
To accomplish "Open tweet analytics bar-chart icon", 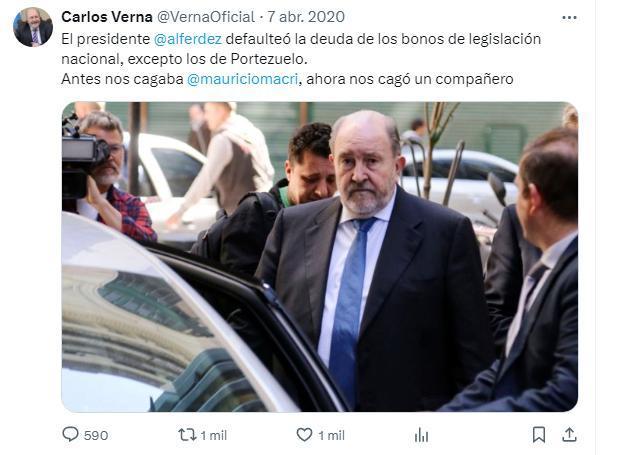I will point(421,435).
